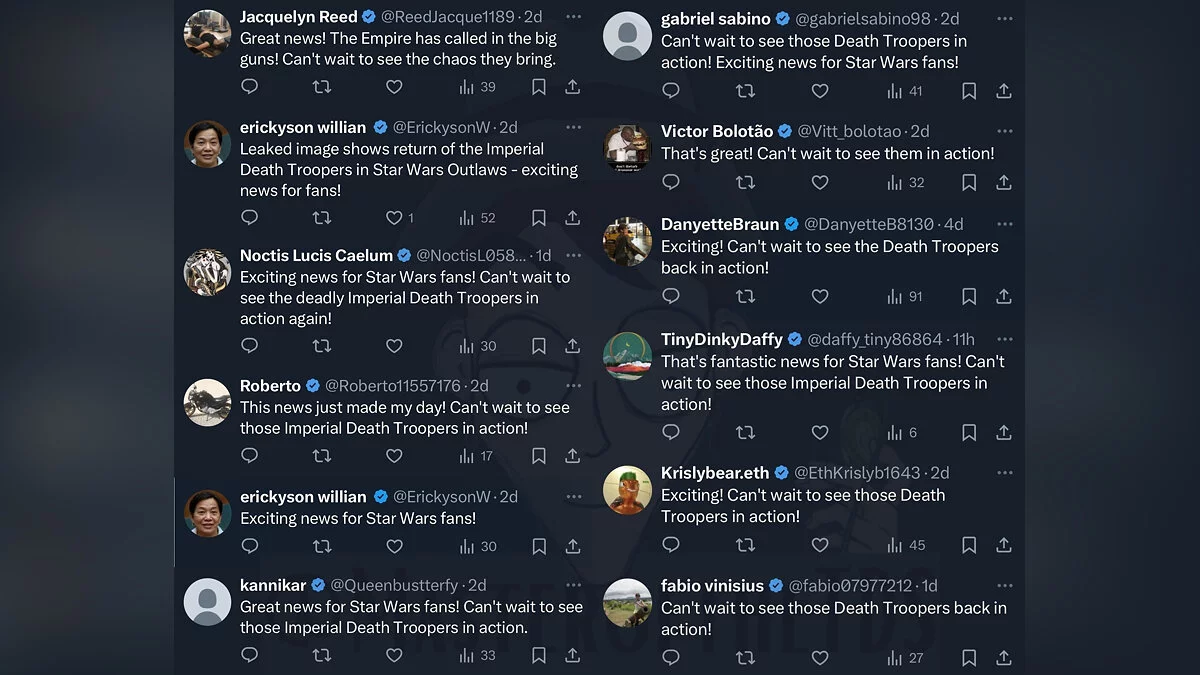Open more options menu on TinyDinkyDaffy's tweet
This screenshot has height=675, width=1200.
[x=1004, y=339]
